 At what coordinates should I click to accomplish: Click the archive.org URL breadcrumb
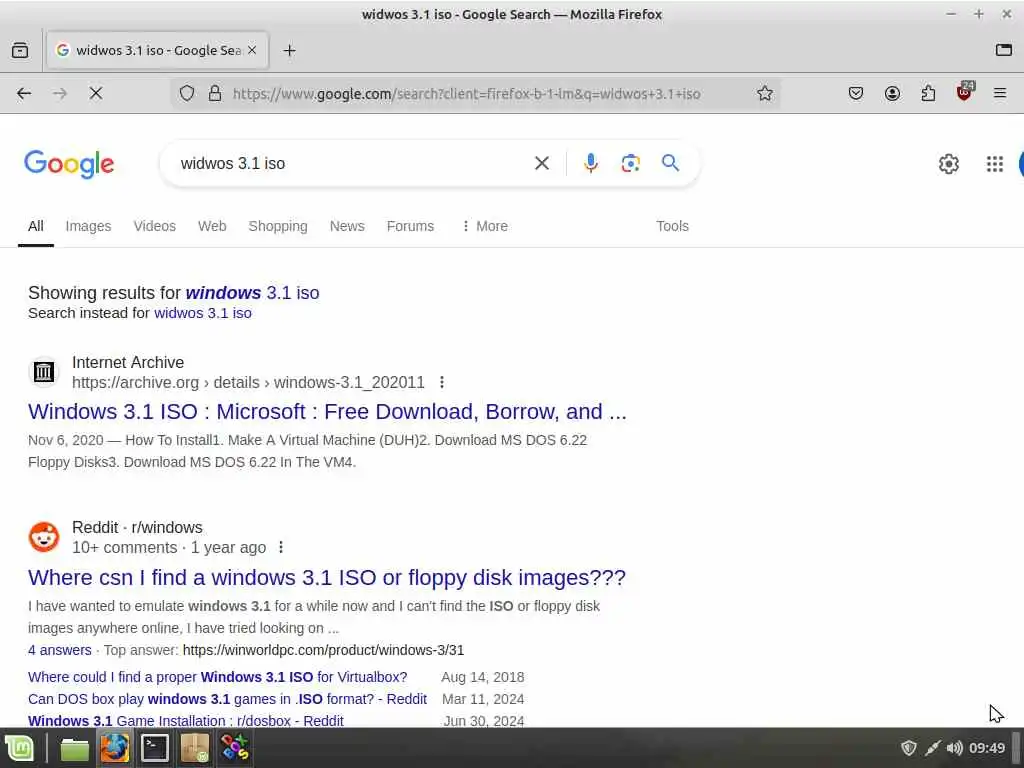(x=248, y=383)
